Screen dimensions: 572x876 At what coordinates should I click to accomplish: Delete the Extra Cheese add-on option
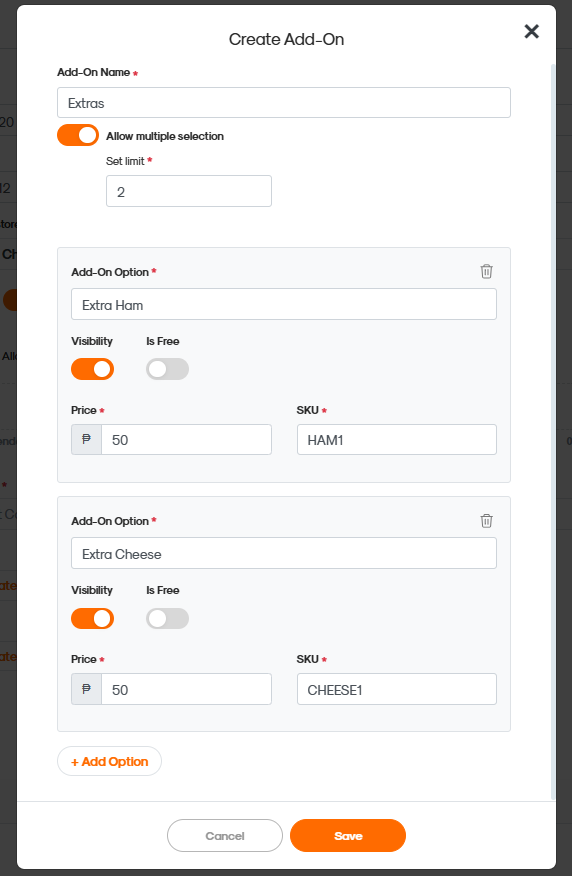click(487, 521)
